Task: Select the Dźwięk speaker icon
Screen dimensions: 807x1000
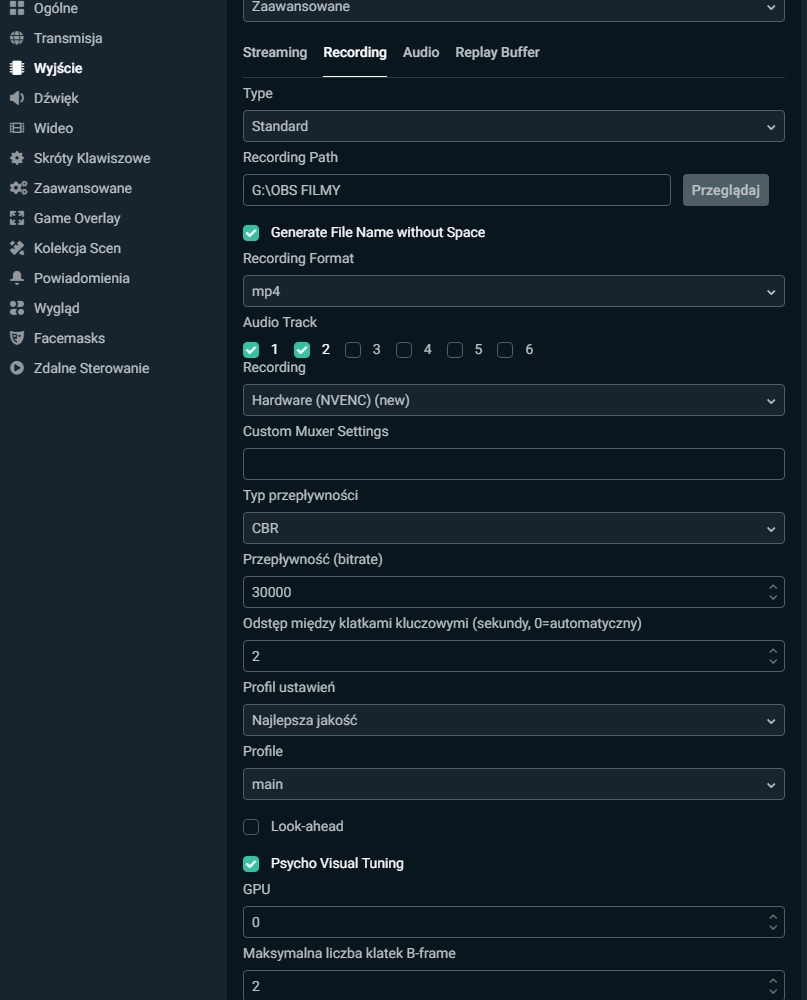Action: [x=17, y=98]
